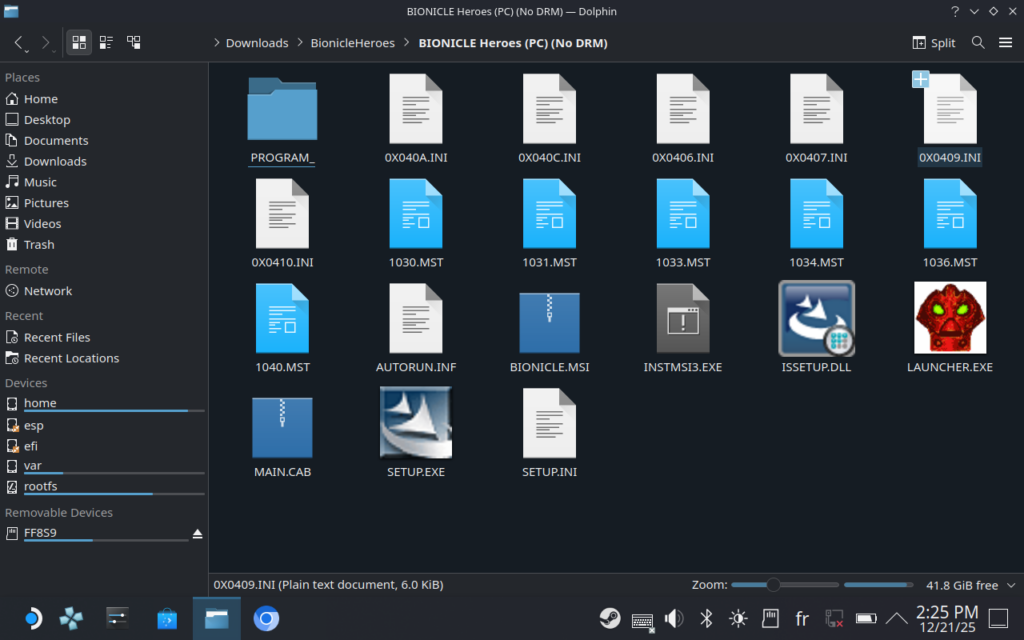
Task: Navigate to BionicleHeroes in the breadcrumb
Action: 352,43
